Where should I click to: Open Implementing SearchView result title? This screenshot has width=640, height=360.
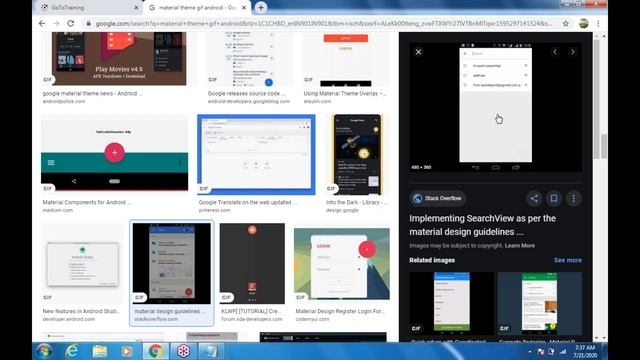pyautogui.click(x=482, y=225)
